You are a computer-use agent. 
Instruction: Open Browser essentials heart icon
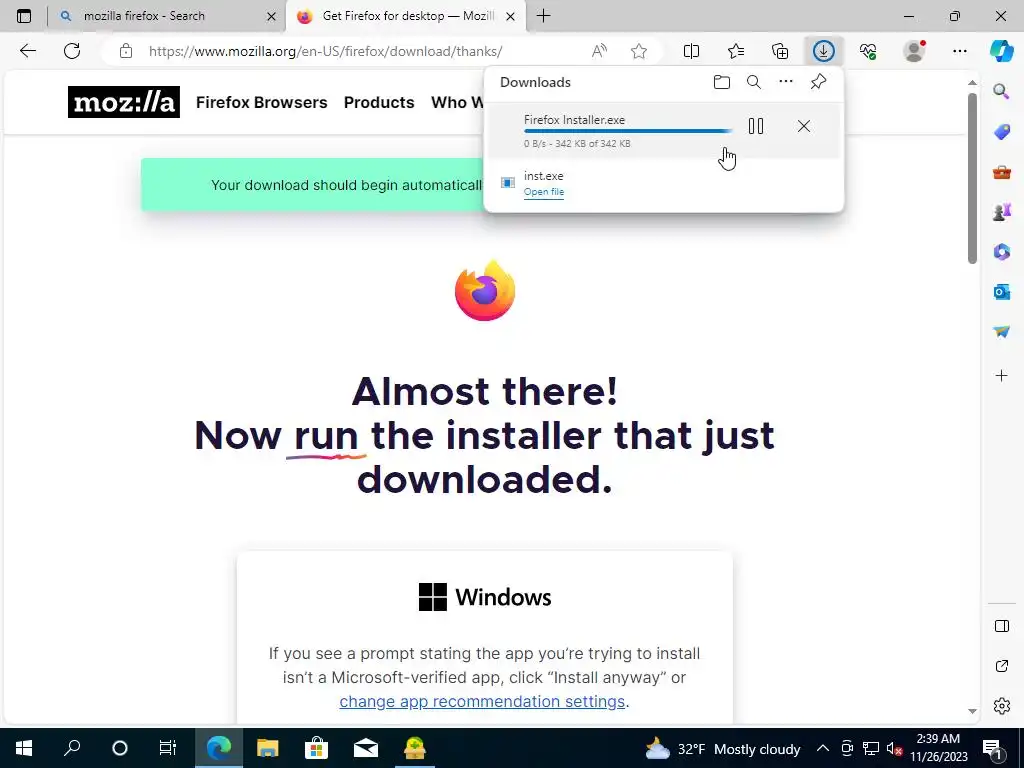tap(867, 51)
